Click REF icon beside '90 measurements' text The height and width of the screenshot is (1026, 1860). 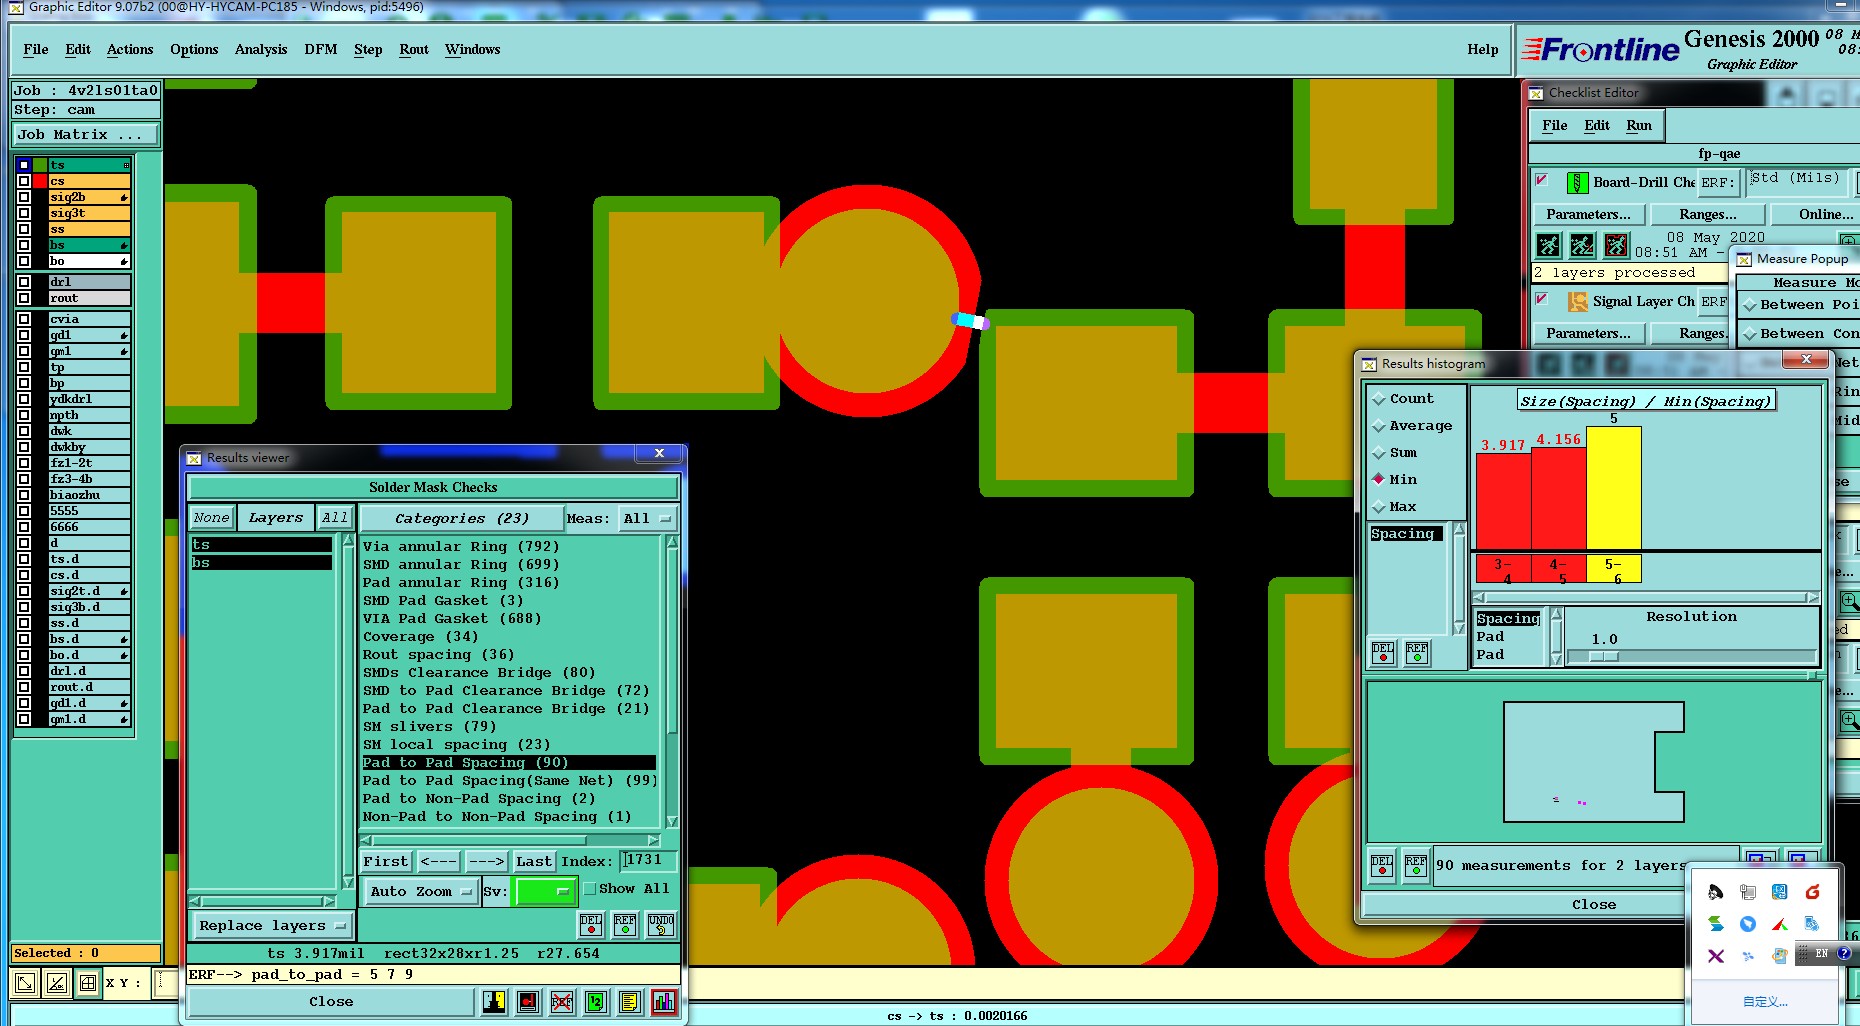1416,865
